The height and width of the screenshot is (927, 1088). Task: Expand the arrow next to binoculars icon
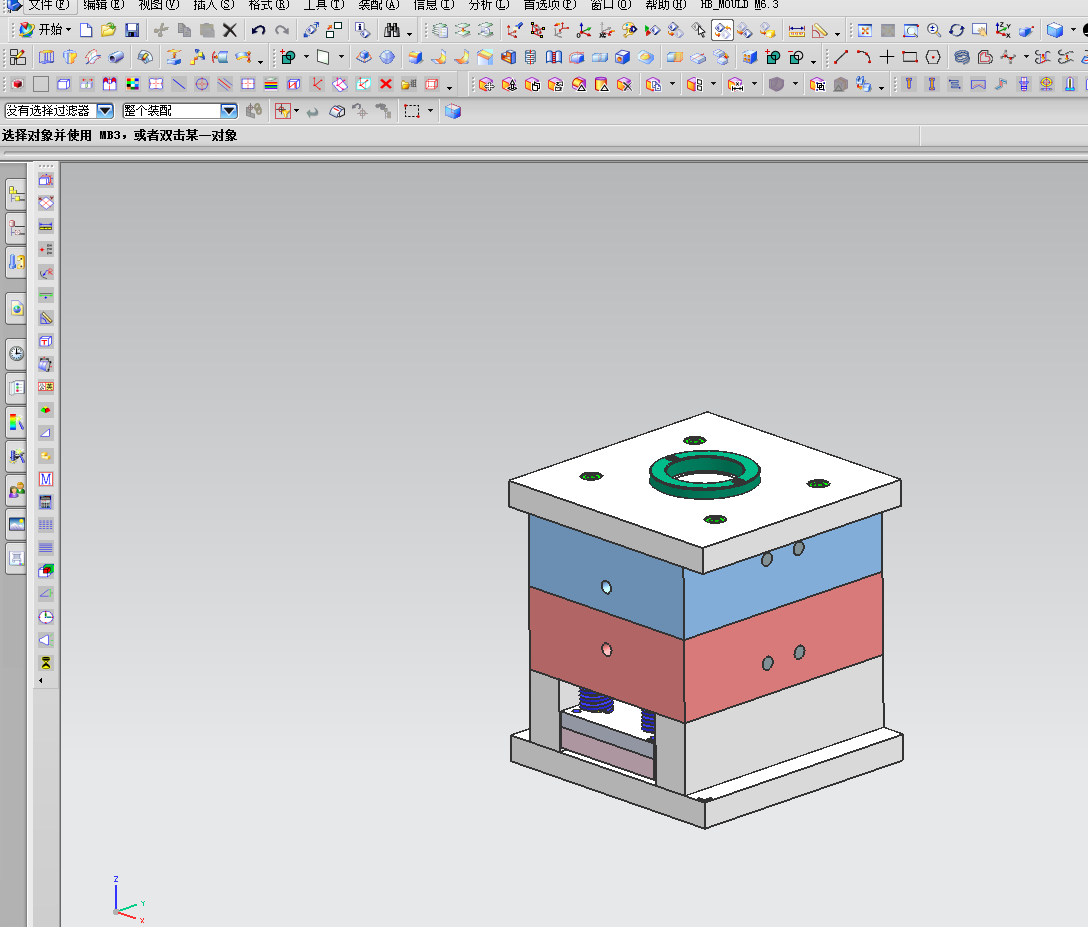click(x=409, y=33)
